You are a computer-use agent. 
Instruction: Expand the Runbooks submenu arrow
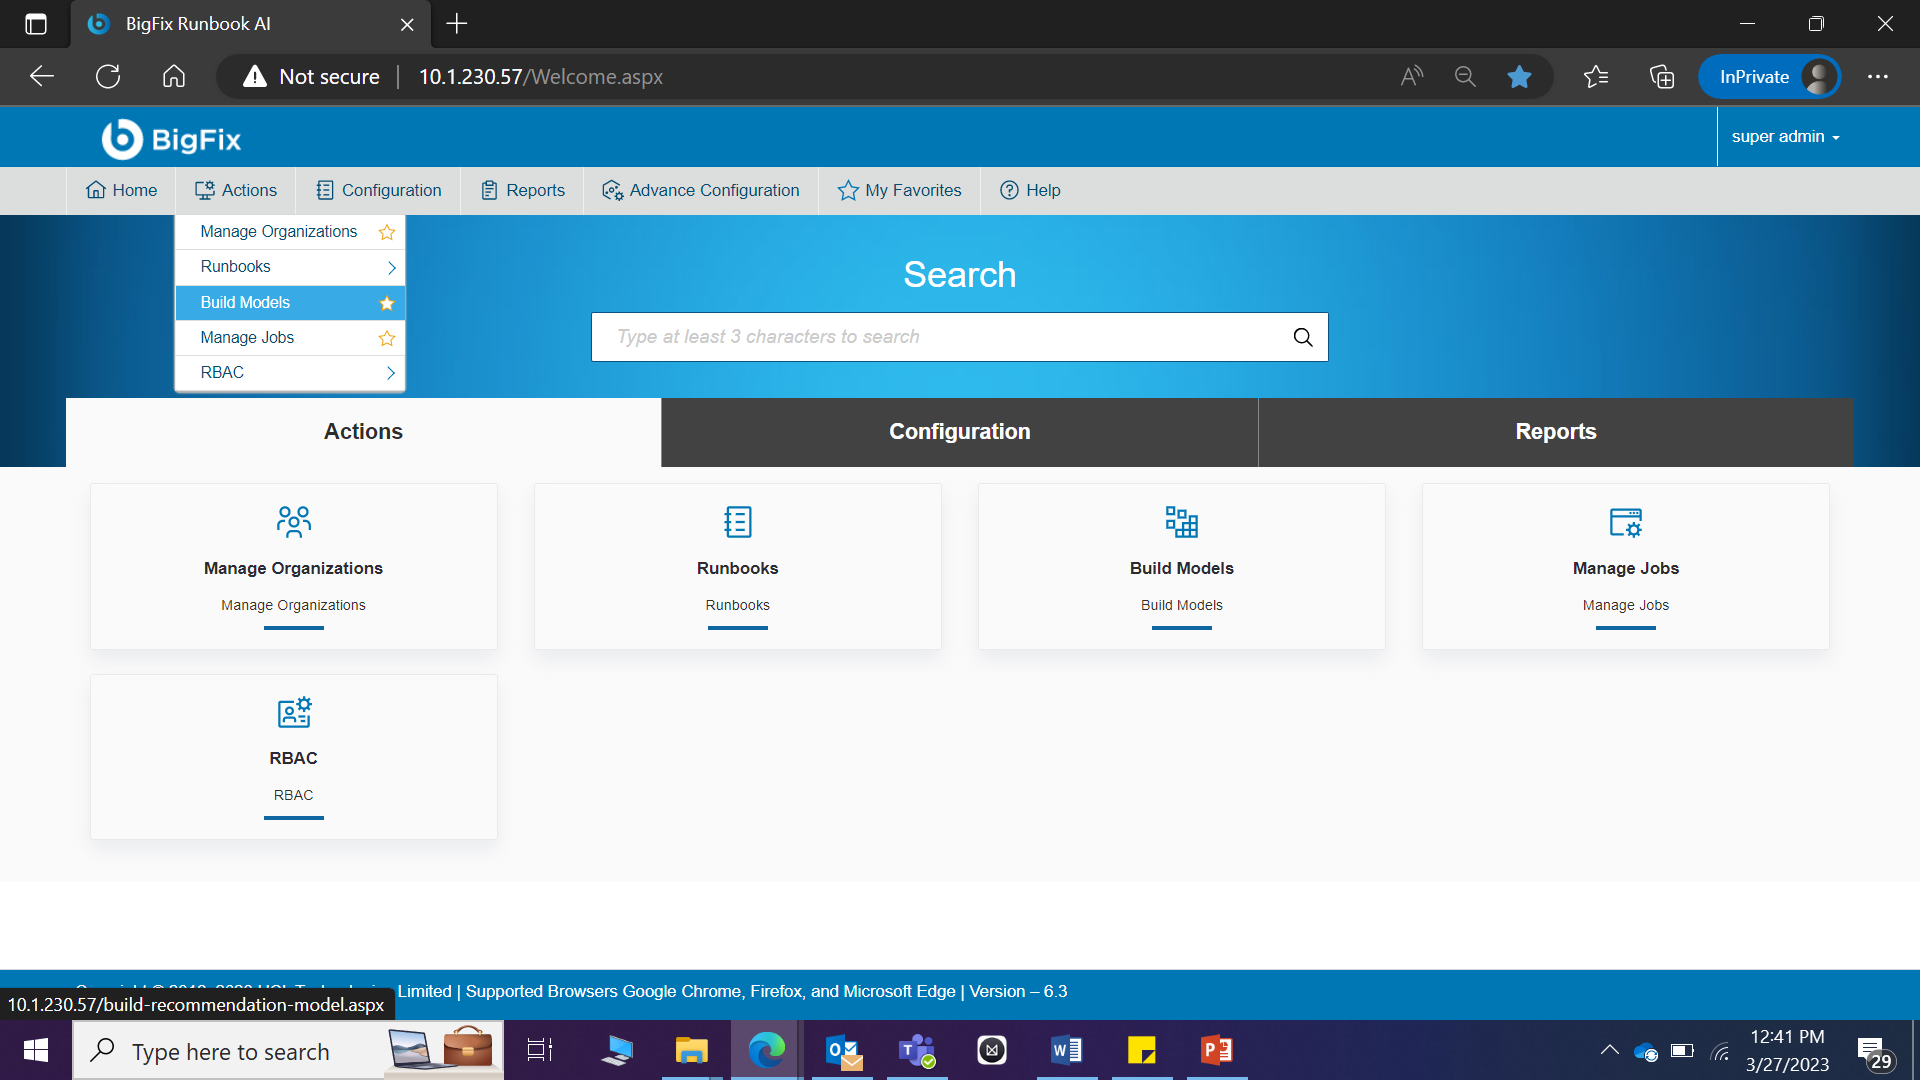[391, 267]
